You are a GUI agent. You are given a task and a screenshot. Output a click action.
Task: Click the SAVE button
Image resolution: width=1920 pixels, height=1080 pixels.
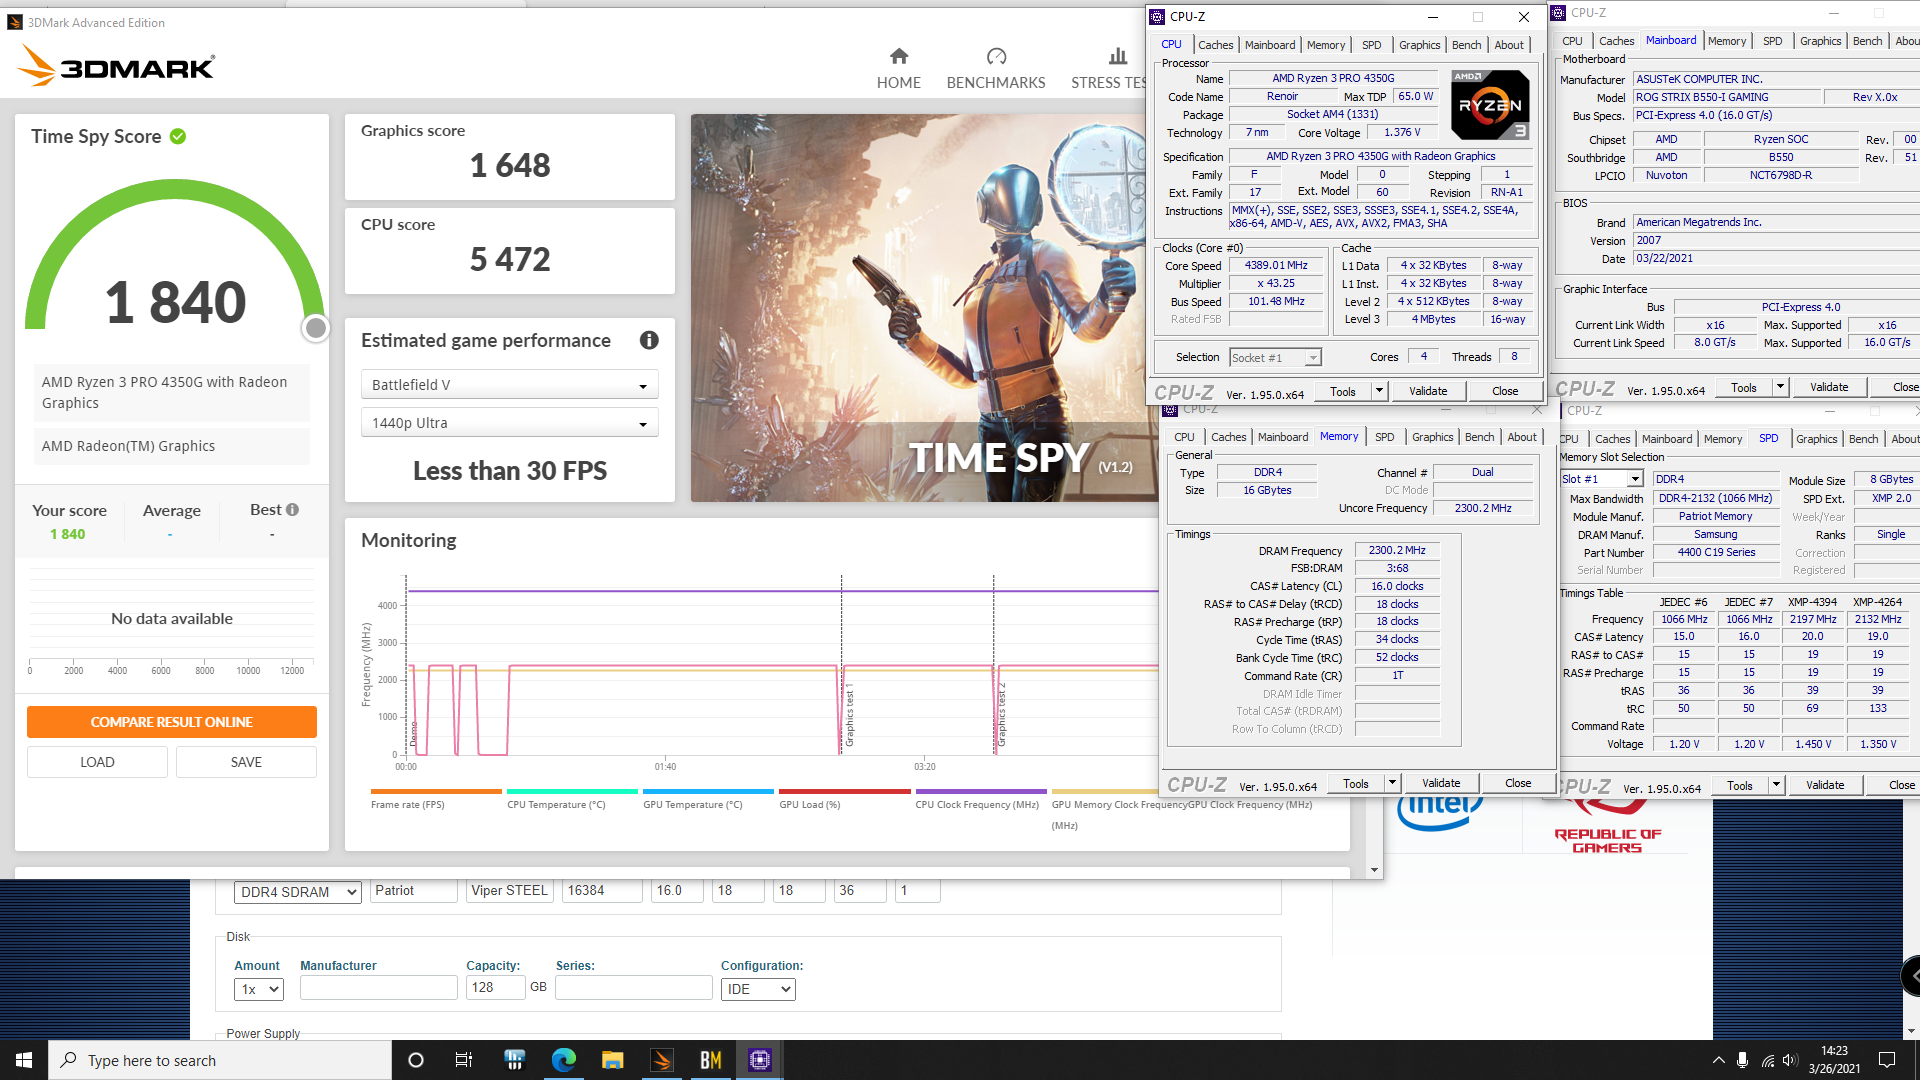[246, 762]
